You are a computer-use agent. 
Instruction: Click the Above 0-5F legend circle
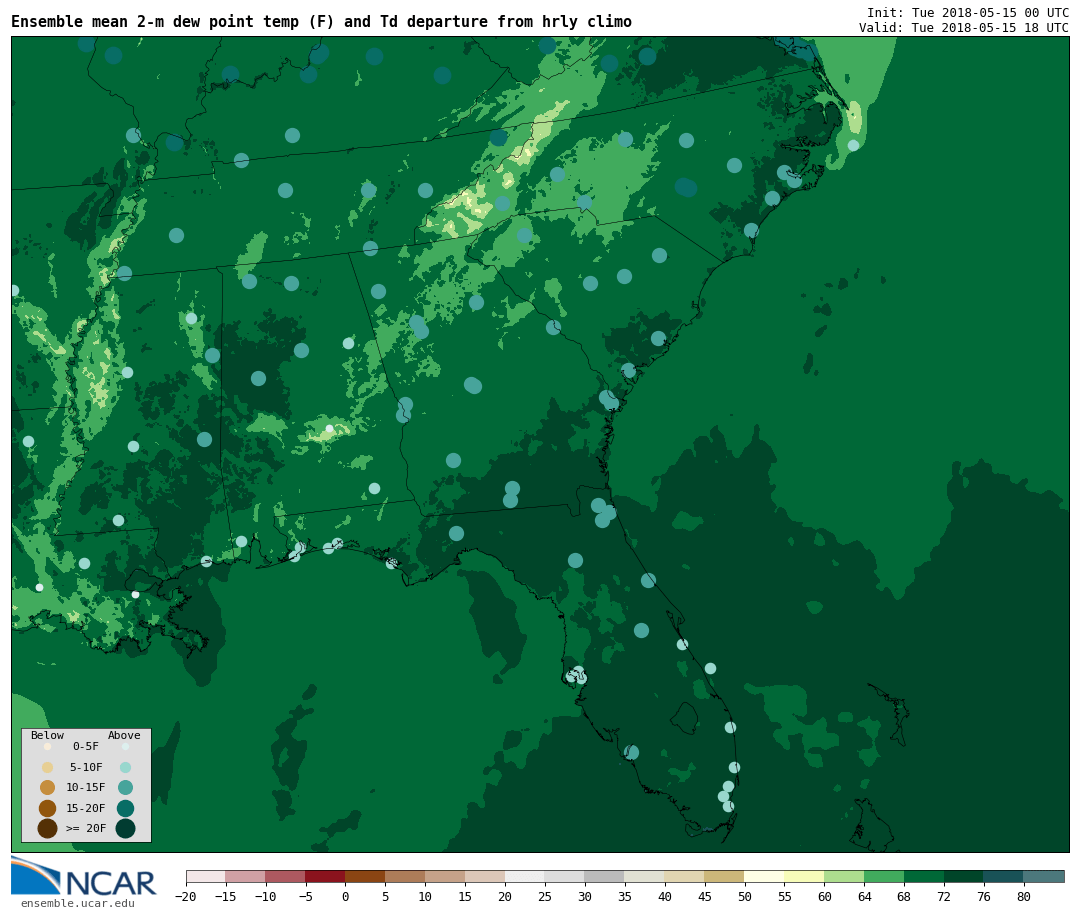pos(125,746)
